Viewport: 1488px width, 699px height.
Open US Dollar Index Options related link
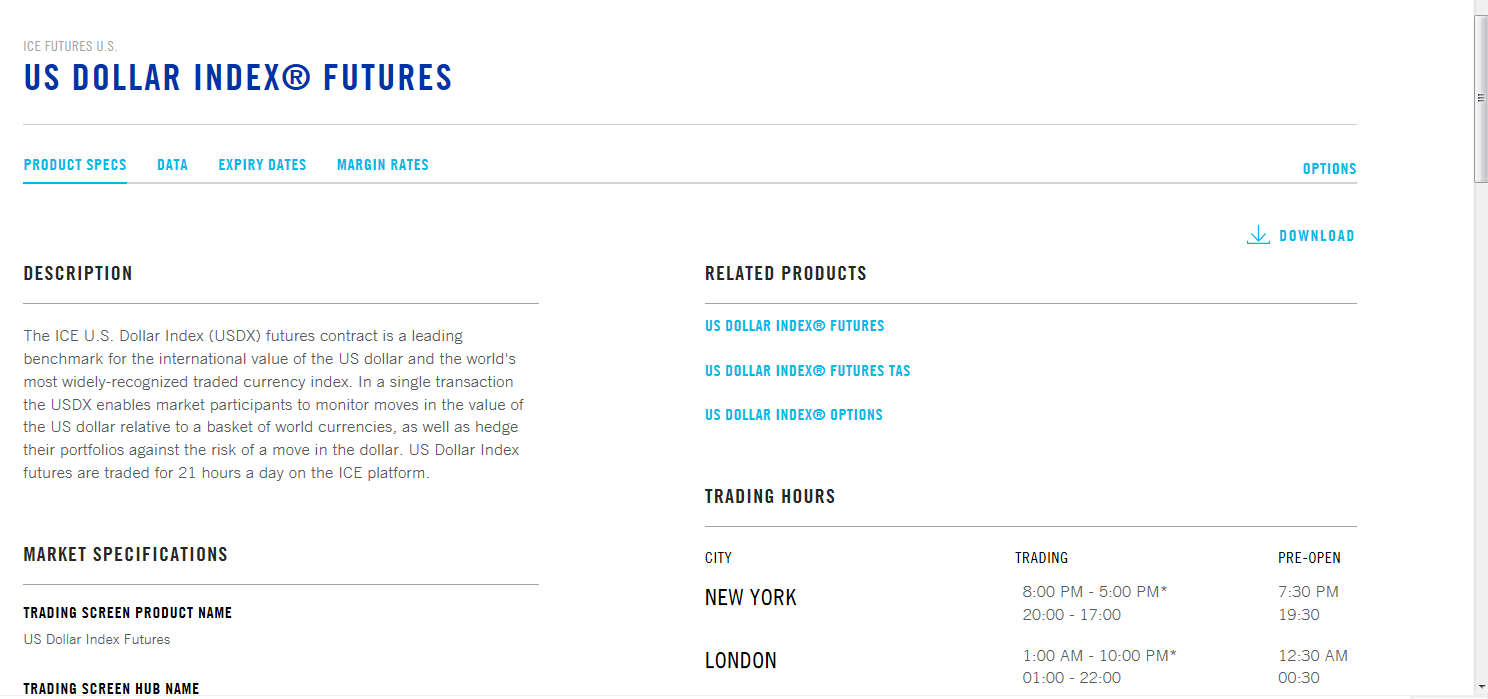click(793, 415)
